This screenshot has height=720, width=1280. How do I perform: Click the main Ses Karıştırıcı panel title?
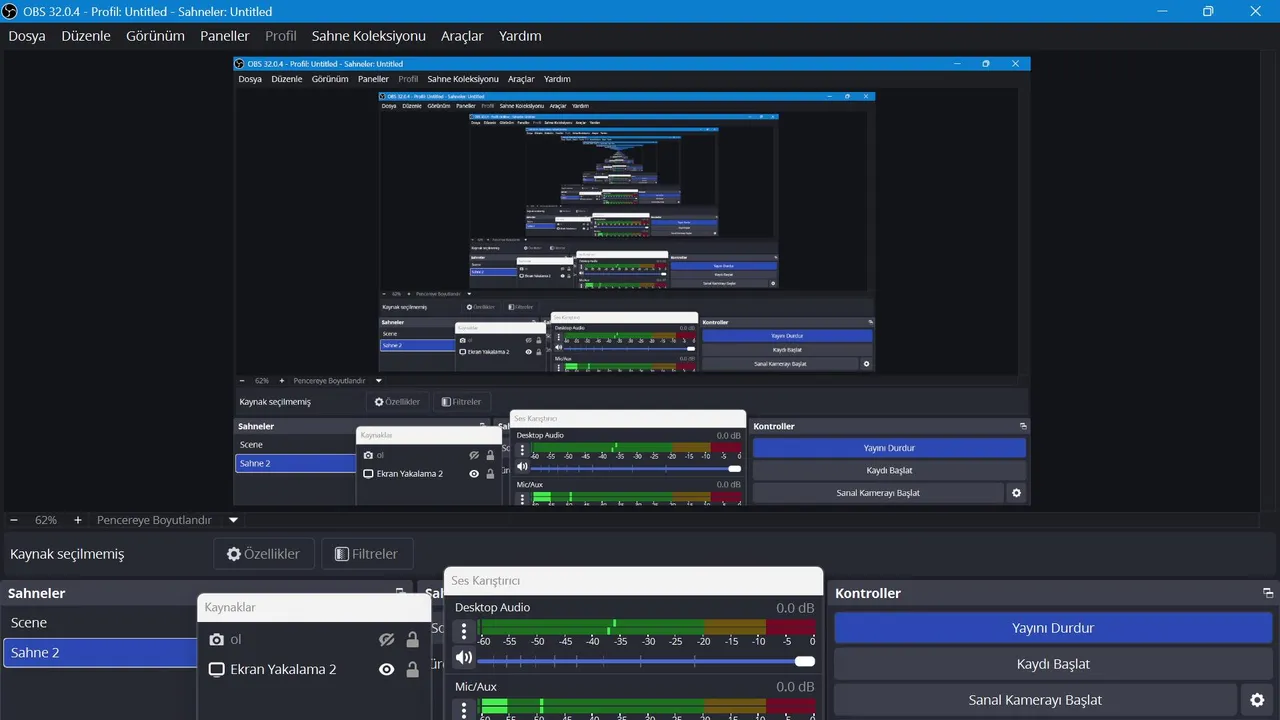[x=485, y=580]
